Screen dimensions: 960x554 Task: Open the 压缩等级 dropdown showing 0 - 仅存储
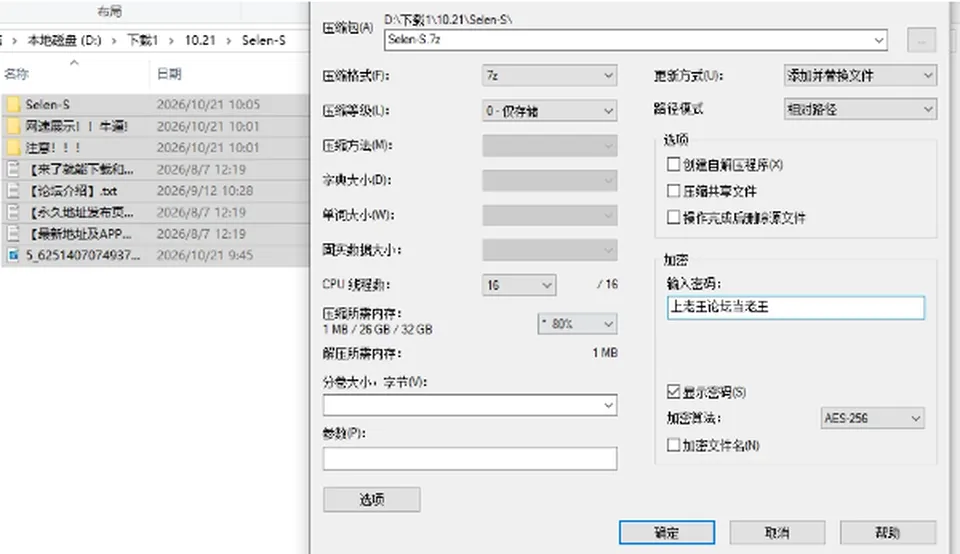tap(549, 111)
